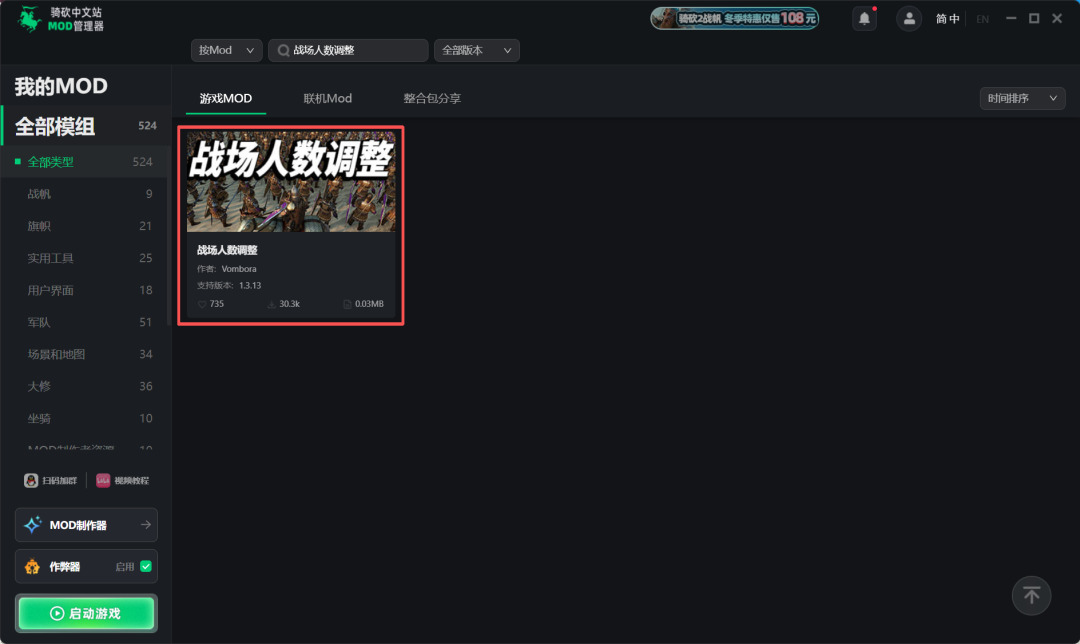Switch language to Simplified Chinese 简中

947,19
